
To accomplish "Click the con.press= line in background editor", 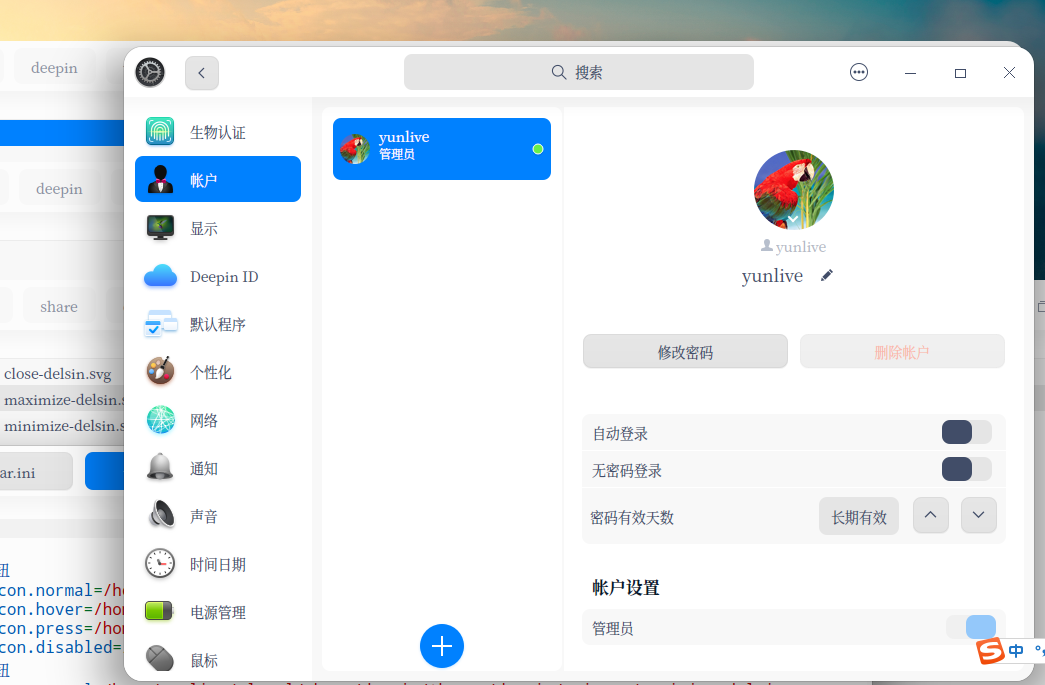I will (62, 628).
